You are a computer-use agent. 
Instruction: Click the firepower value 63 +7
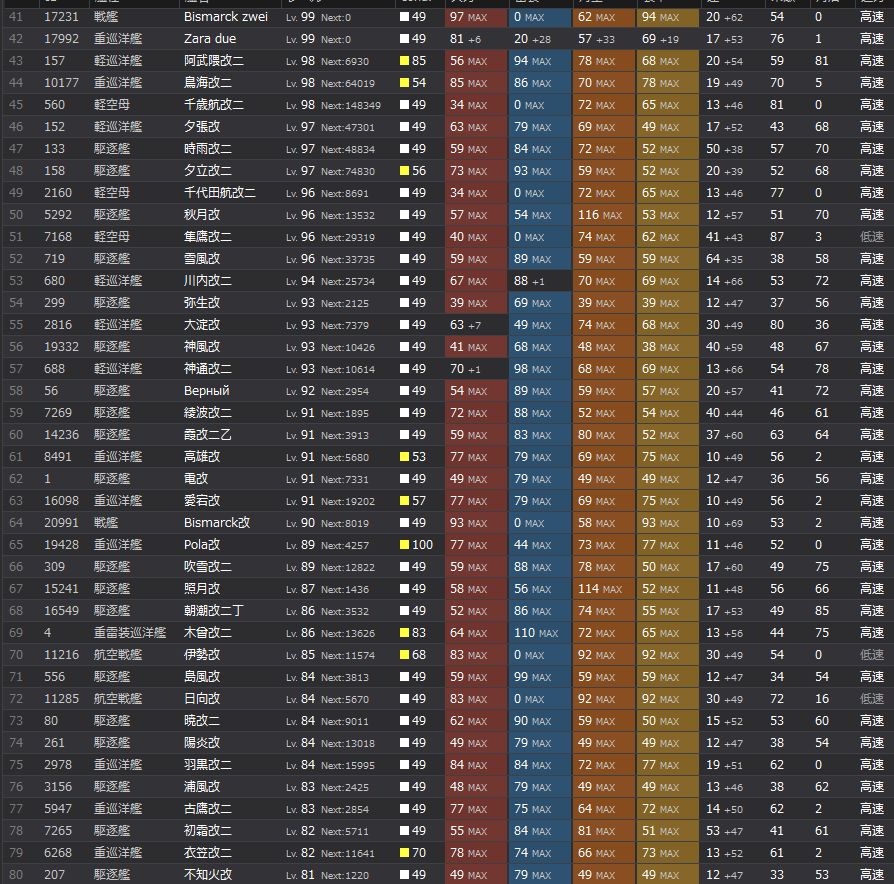[465, 325]
